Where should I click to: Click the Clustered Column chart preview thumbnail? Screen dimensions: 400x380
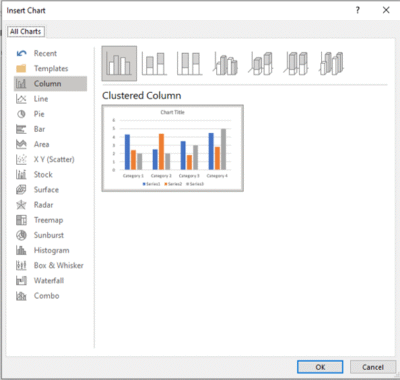[x=173, y=148]
